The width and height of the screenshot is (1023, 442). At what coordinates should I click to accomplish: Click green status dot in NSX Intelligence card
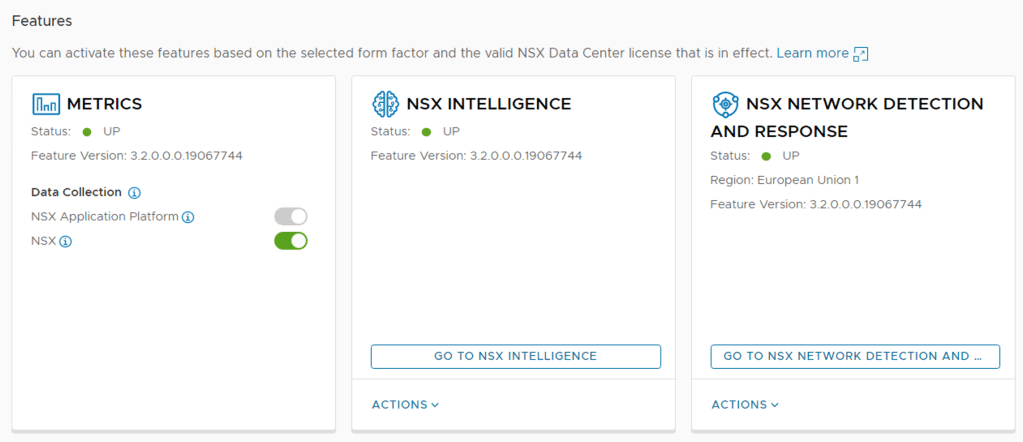[x=427, y=131]
